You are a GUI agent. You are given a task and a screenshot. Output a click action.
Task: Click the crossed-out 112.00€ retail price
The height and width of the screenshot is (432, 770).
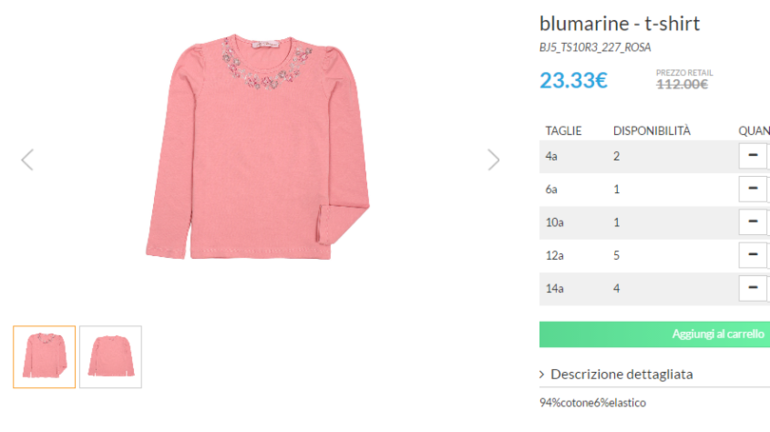[x=681, y=84]
